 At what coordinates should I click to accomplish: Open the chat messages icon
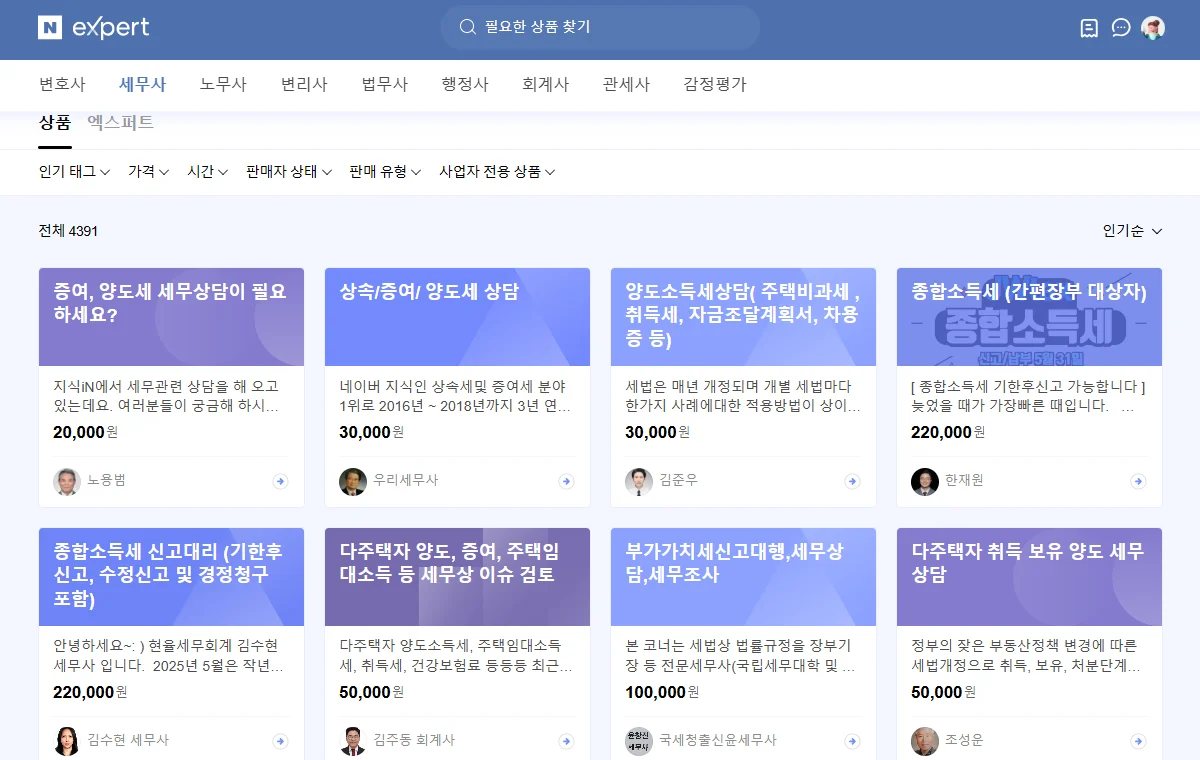coord(1121,28)
